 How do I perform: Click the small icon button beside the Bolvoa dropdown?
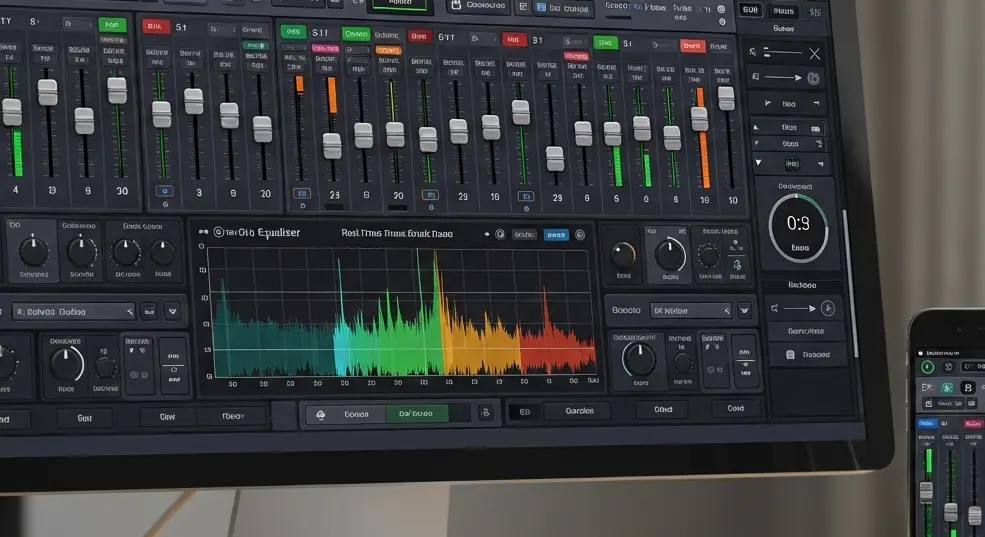coord(149,312)
